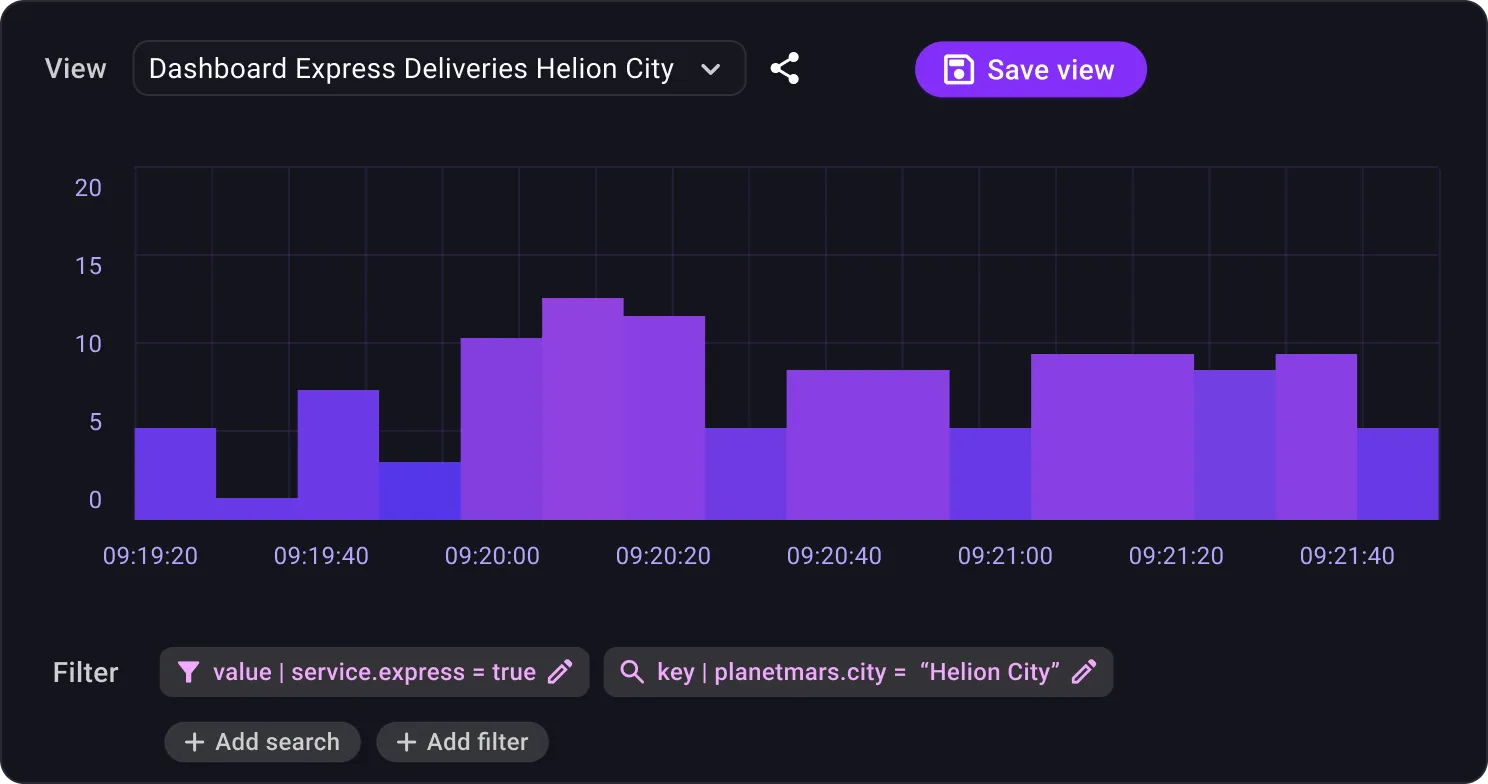Click the first bar at 09:19:20
1488x784 pixels.
click(x=175, y=474)
